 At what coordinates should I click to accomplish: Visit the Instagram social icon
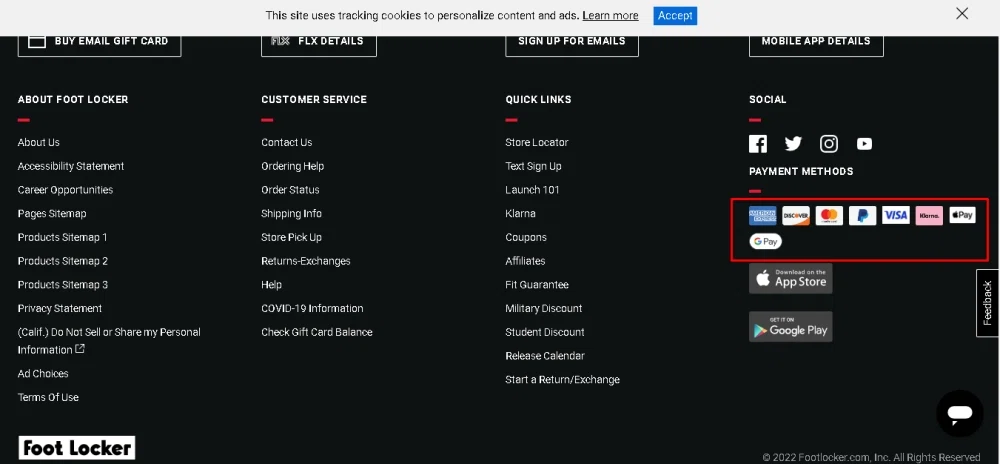(x=829, y=144)
